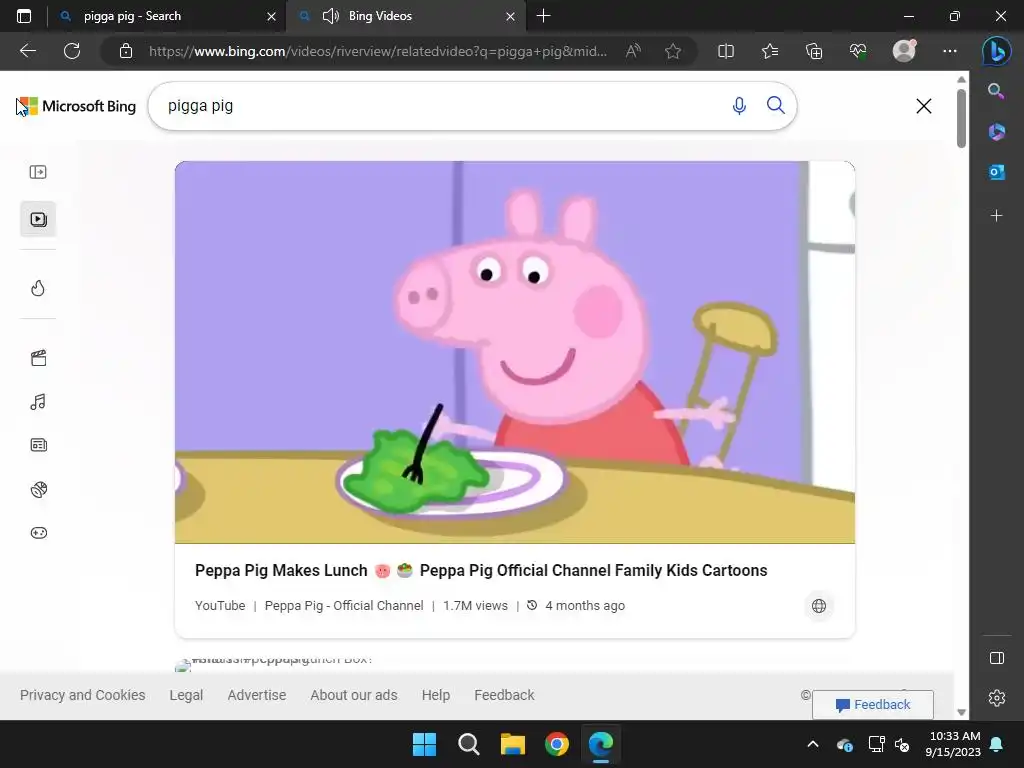Open Trending videos flame icon
Screen dimensions: 1024x768
tap(38, 288)
